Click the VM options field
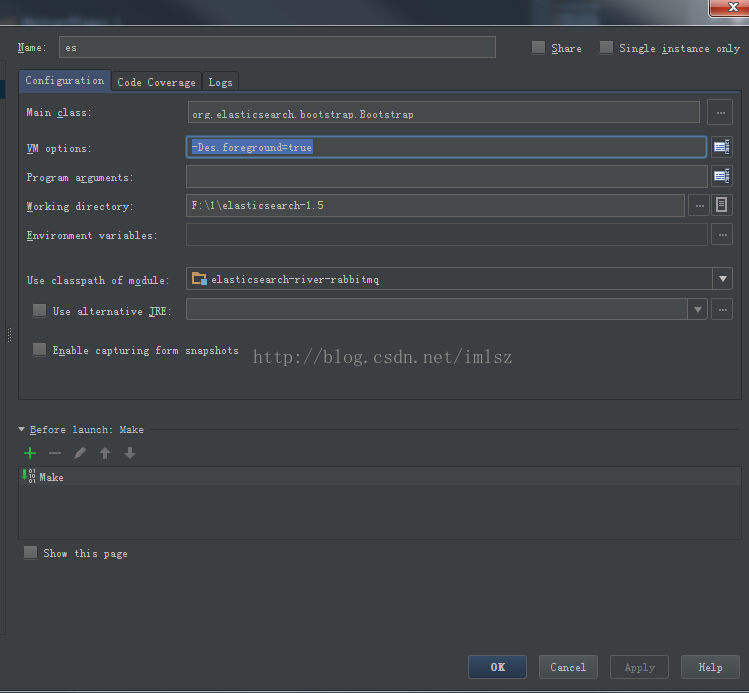Viewport: 749px width, 693px height. (x=446, y=147)
